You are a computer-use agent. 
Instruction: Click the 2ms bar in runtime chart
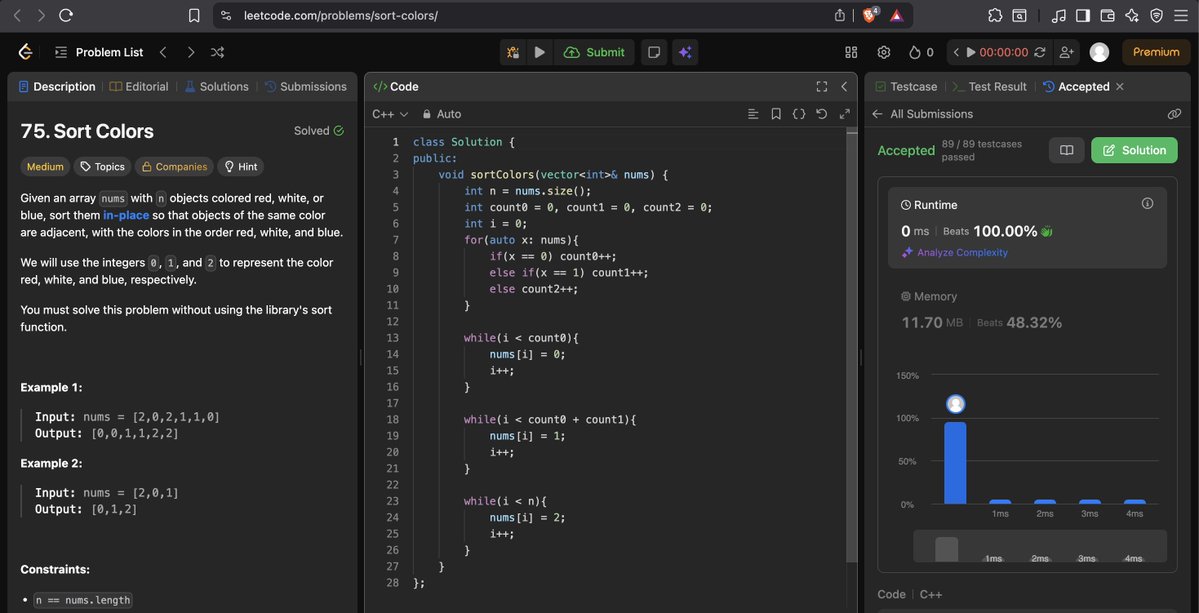pyautogui.click(x=1044, y=503)
